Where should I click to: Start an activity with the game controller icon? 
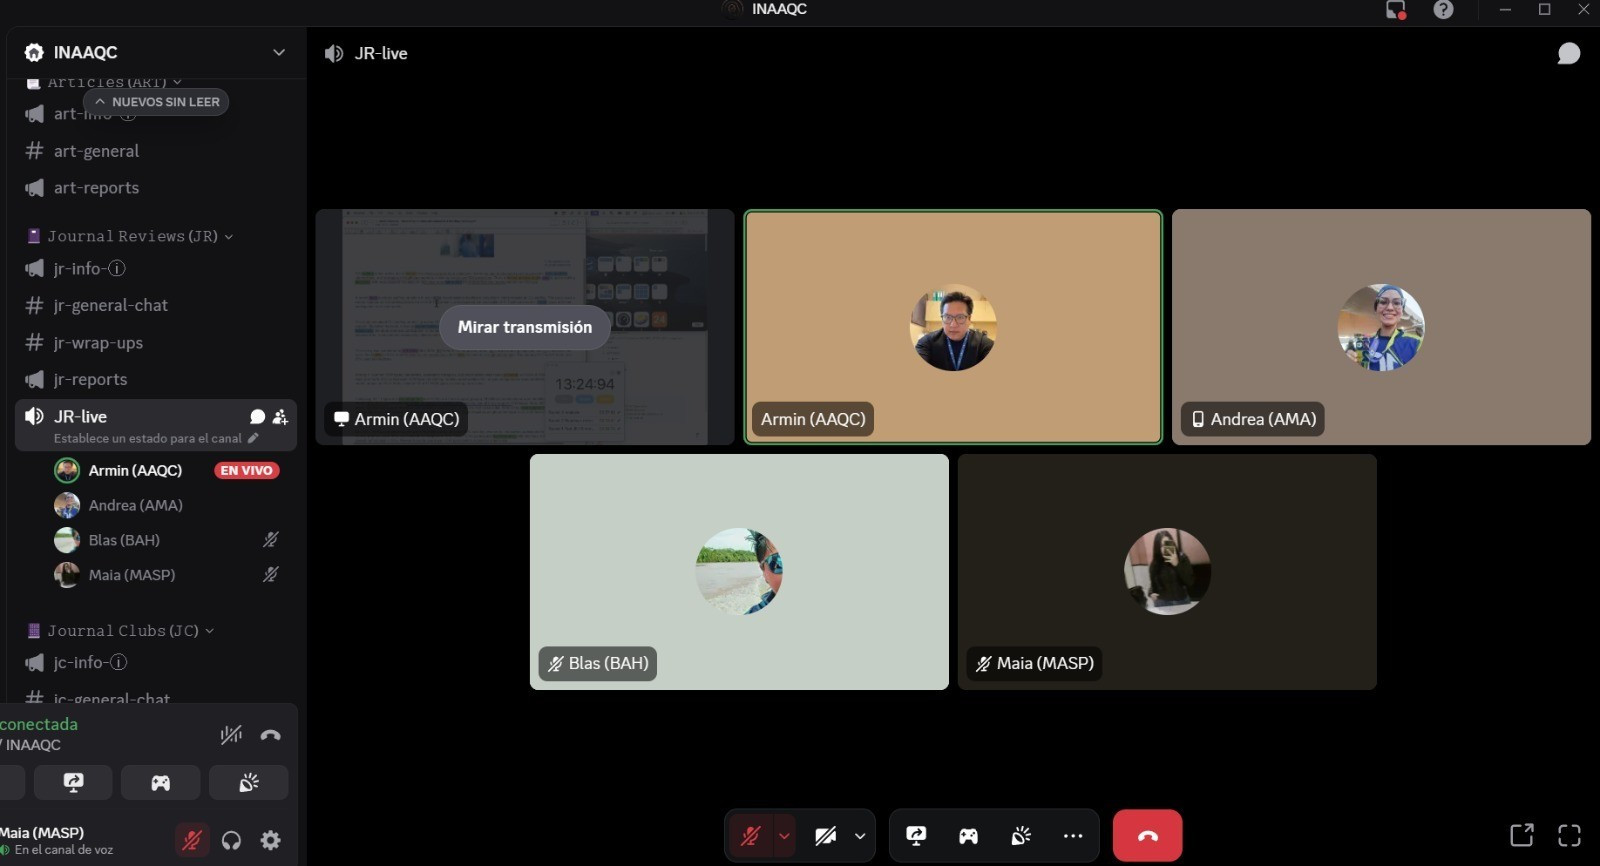click(968, 836)
